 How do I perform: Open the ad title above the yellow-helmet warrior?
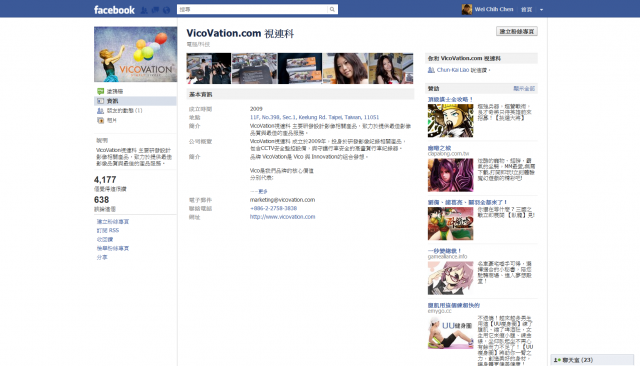coord(450,99)
